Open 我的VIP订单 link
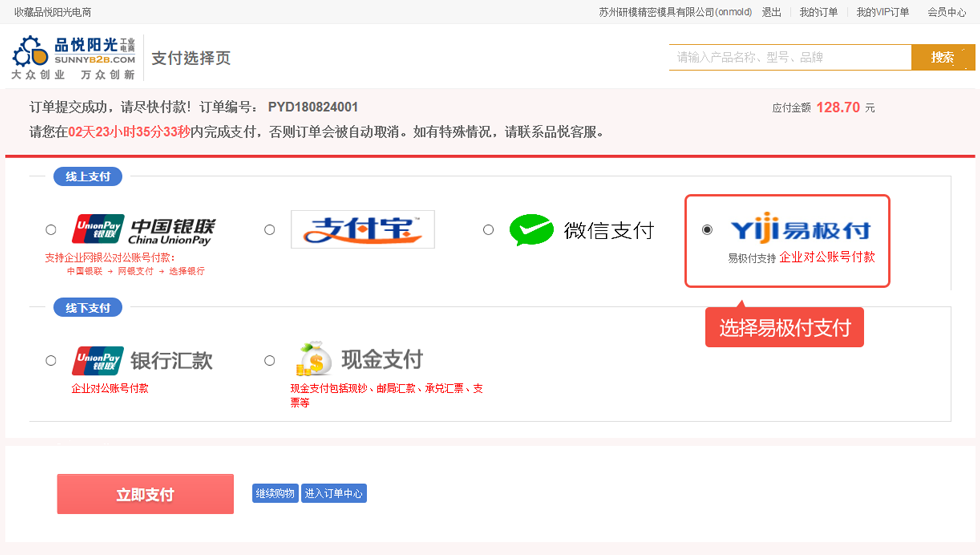Viewport: 980px width, 555px height. pos(882,12)
